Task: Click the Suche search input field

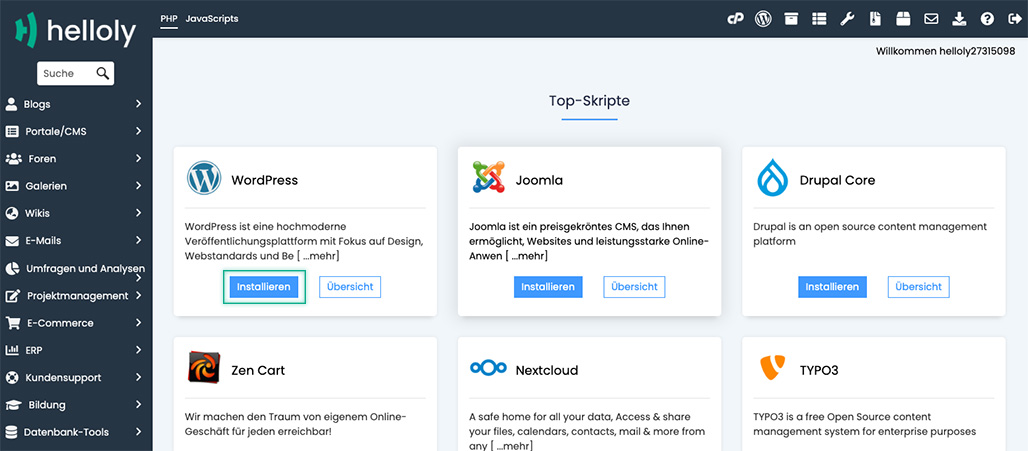Action: tap(65, 73)
